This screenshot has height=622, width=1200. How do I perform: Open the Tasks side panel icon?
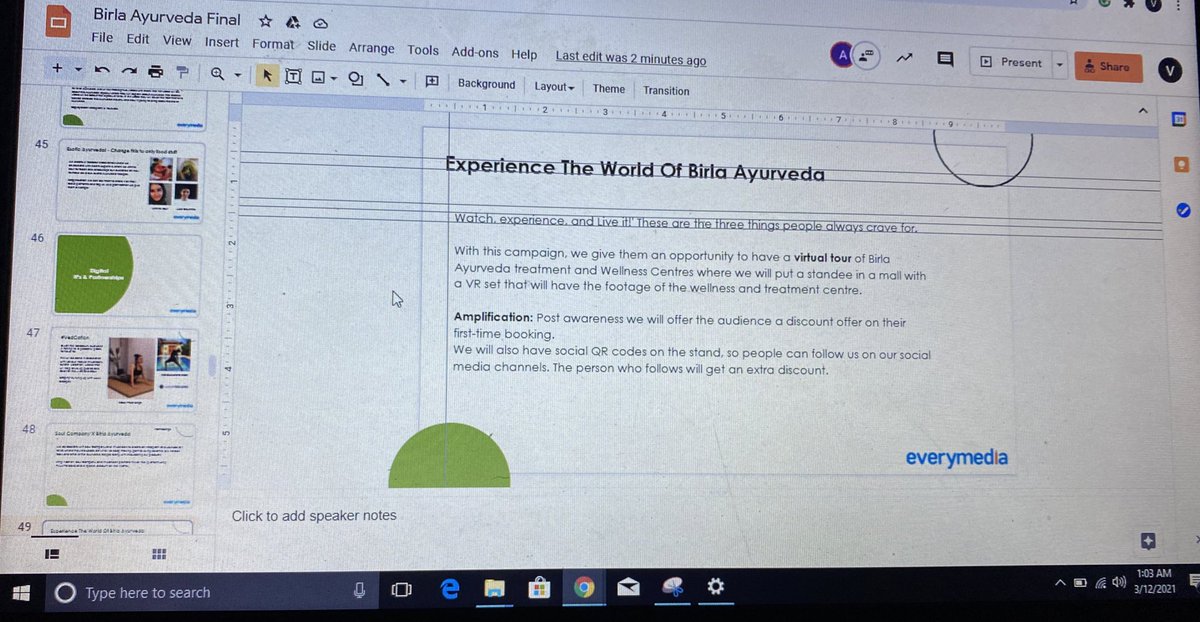click(1184, 209)
